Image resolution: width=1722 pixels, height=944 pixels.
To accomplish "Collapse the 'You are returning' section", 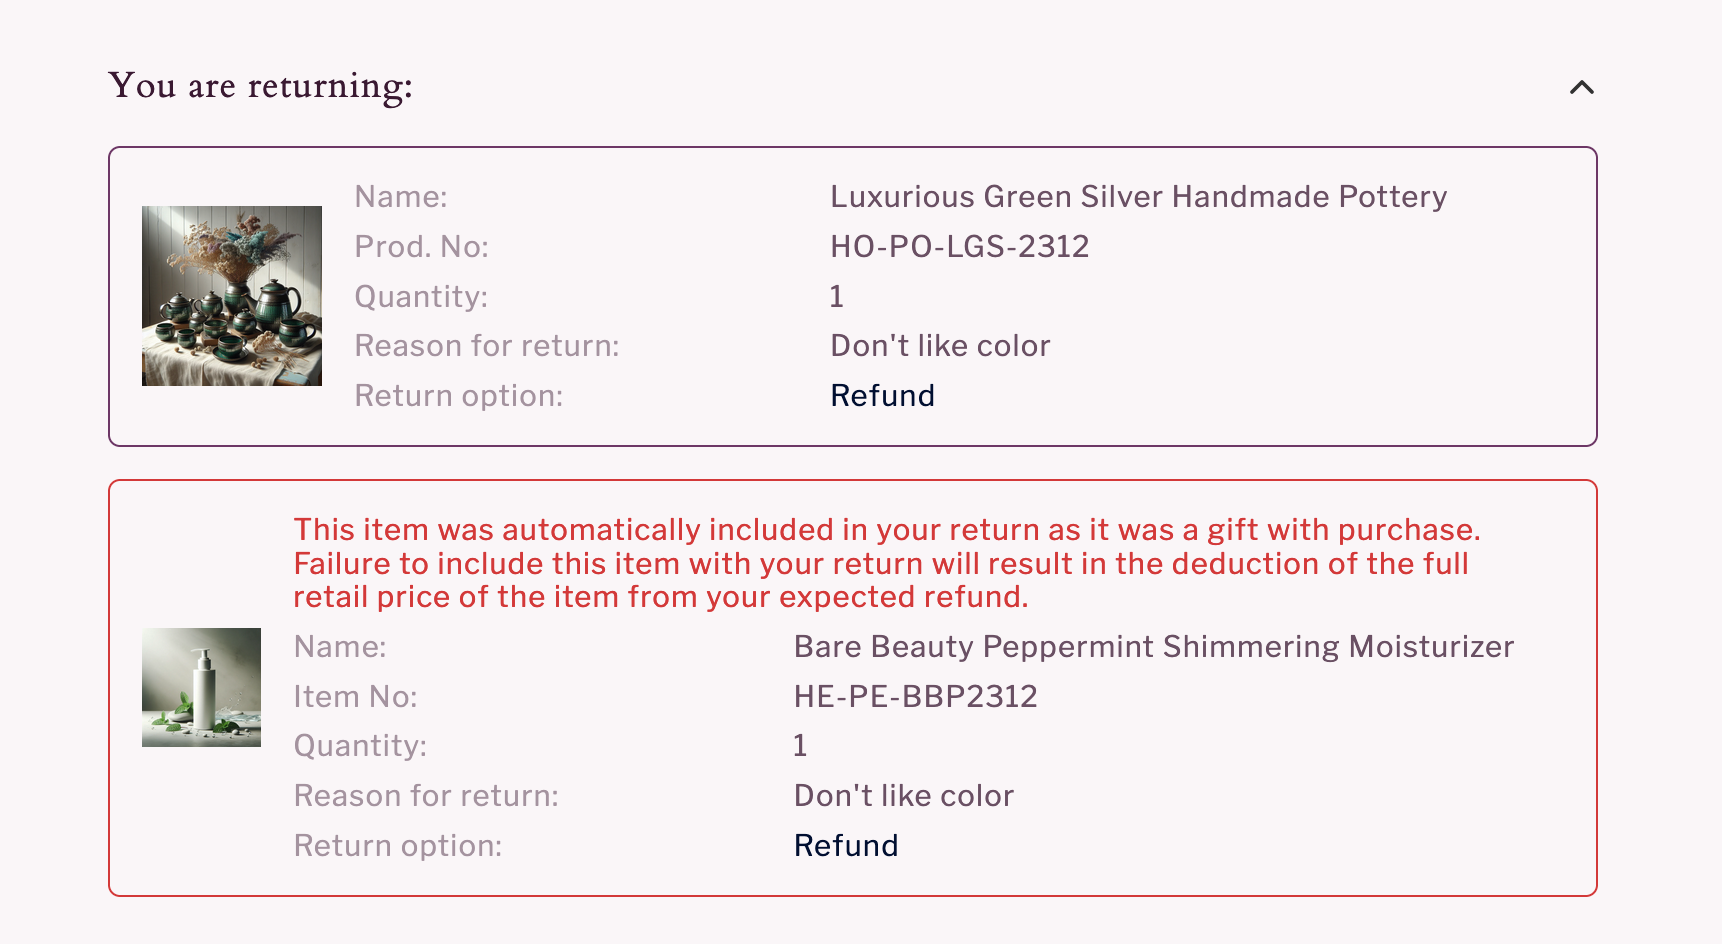I will pyautogui.click(x=1581, y=88).
